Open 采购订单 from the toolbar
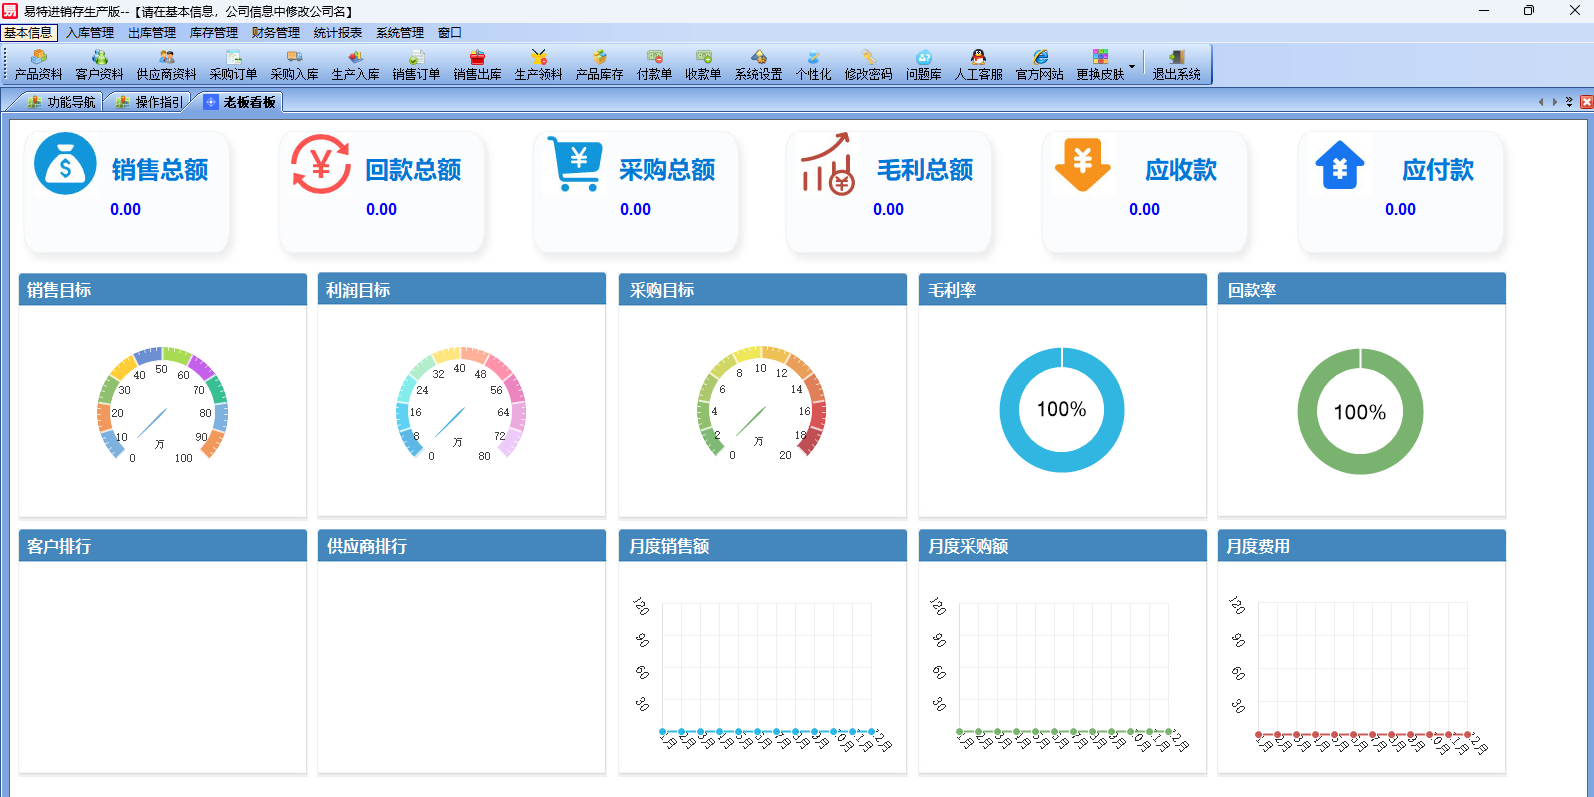The image size is (1594, 797). coord(233,65)
